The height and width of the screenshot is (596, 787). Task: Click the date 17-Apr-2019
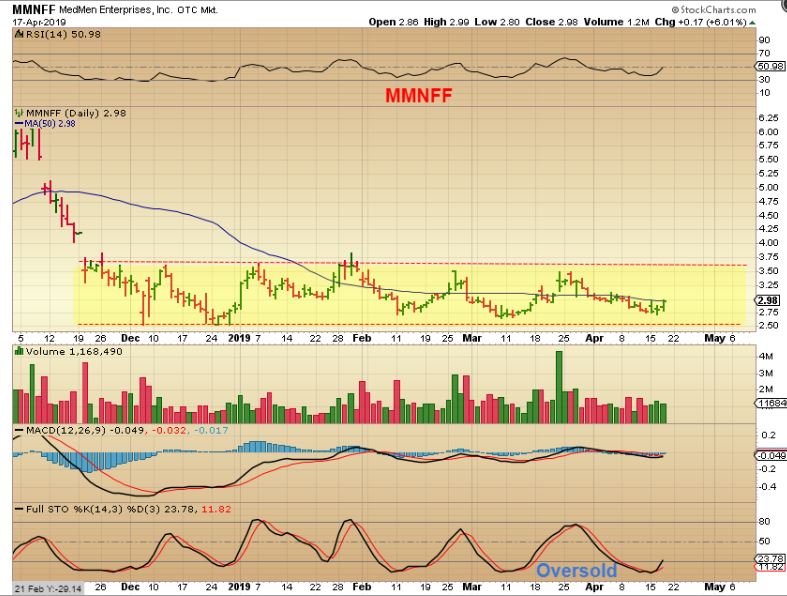[39, 22]
